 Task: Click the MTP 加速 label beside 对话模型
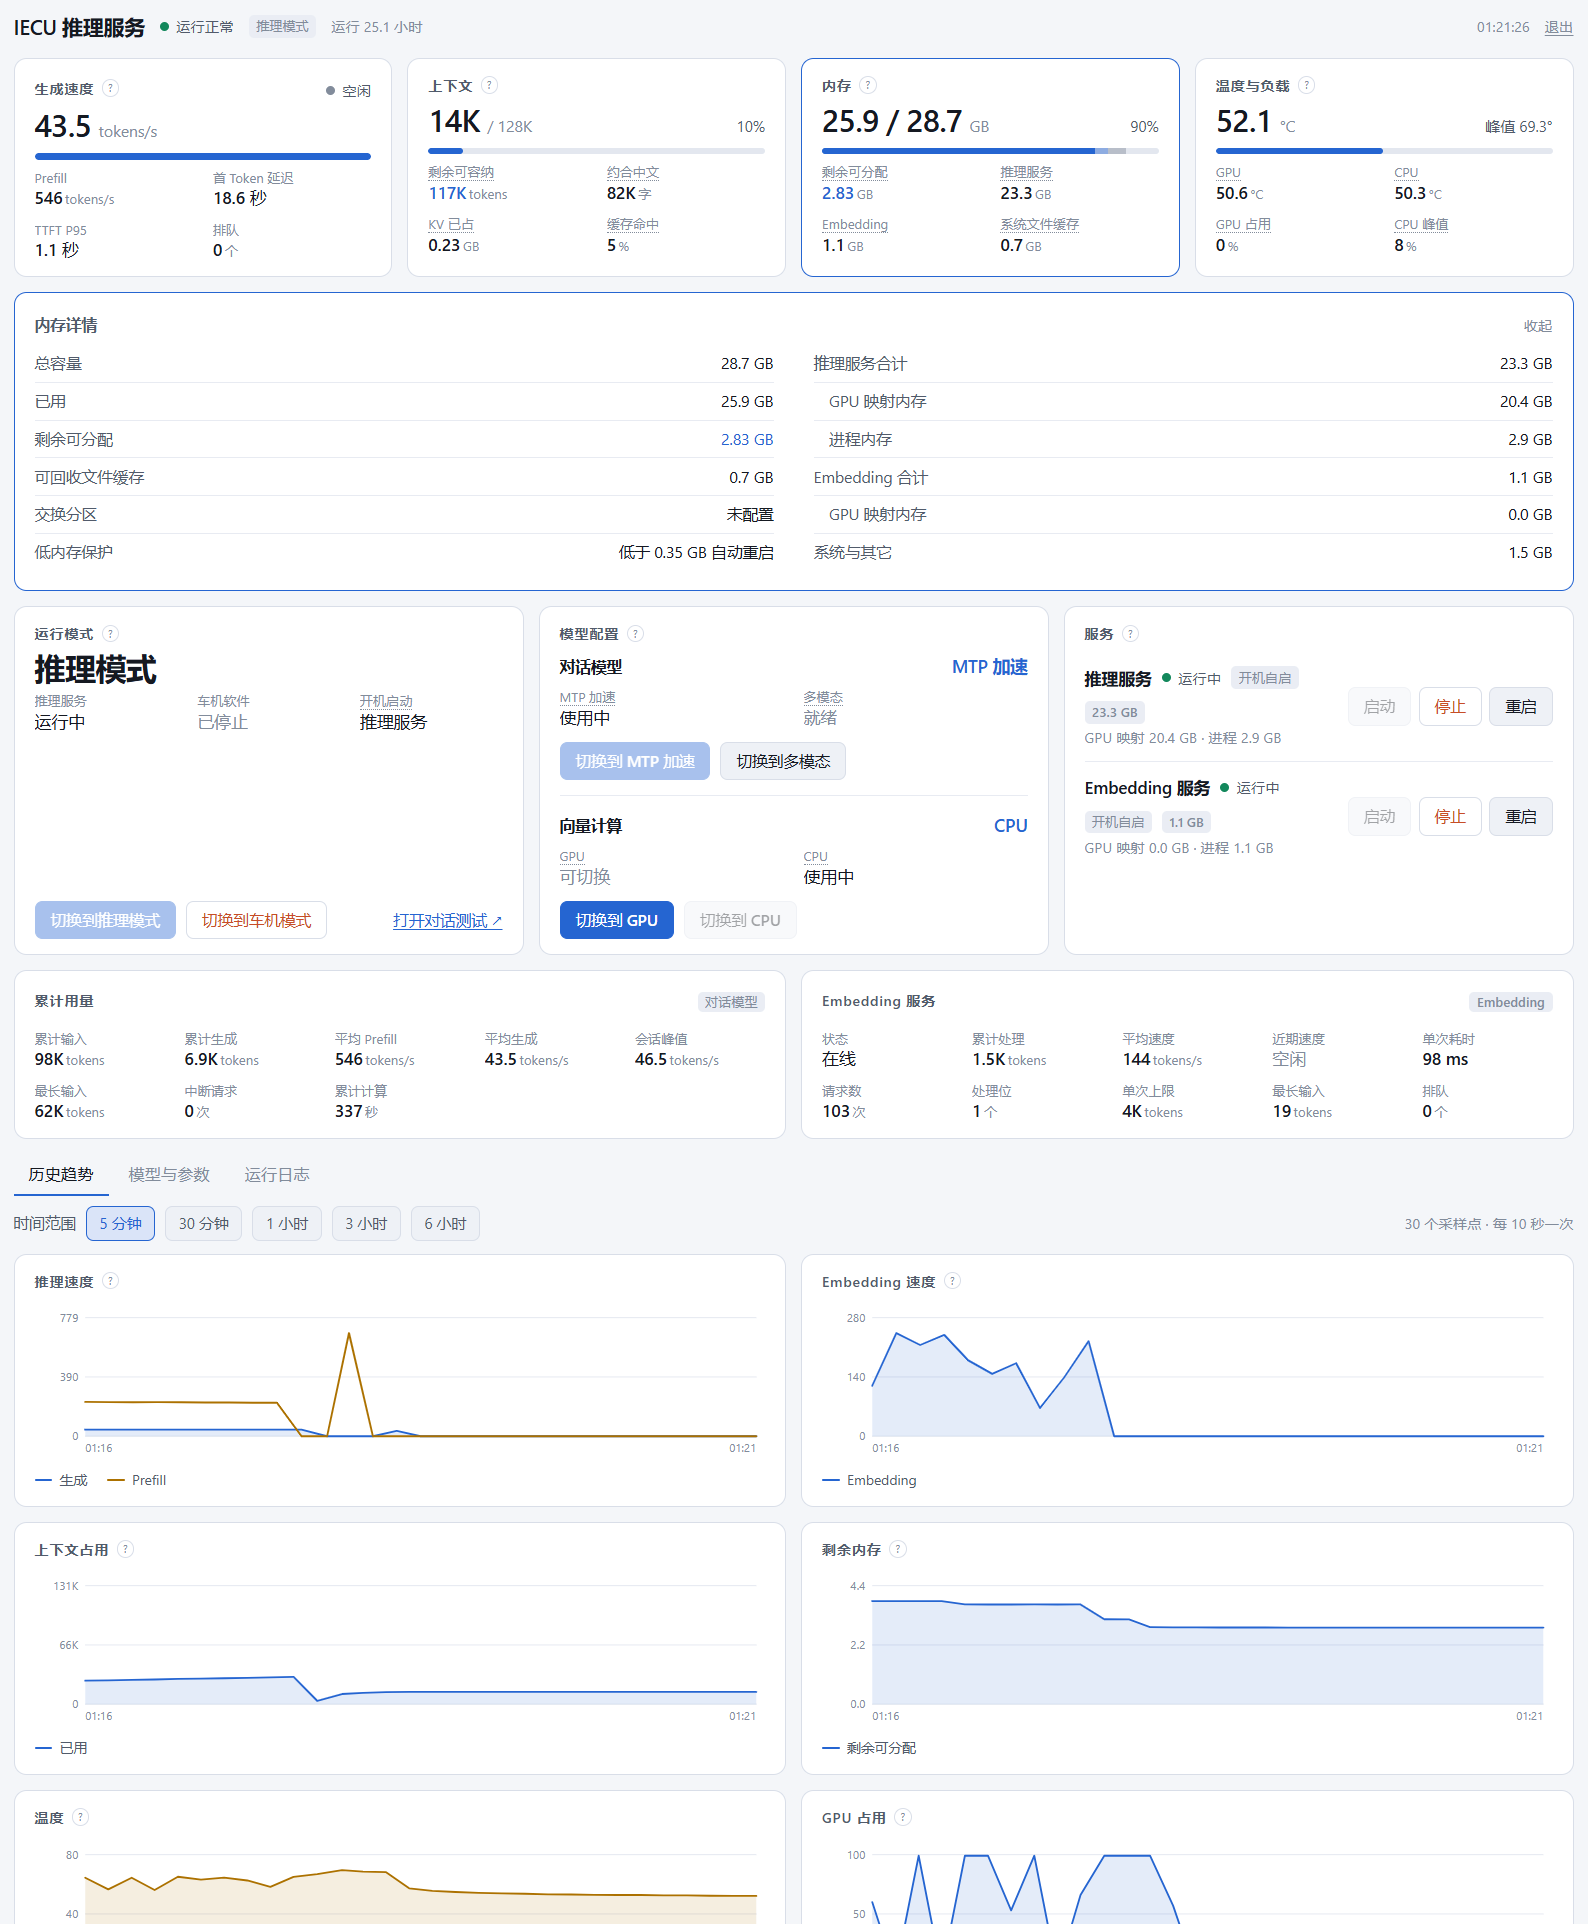990,667
